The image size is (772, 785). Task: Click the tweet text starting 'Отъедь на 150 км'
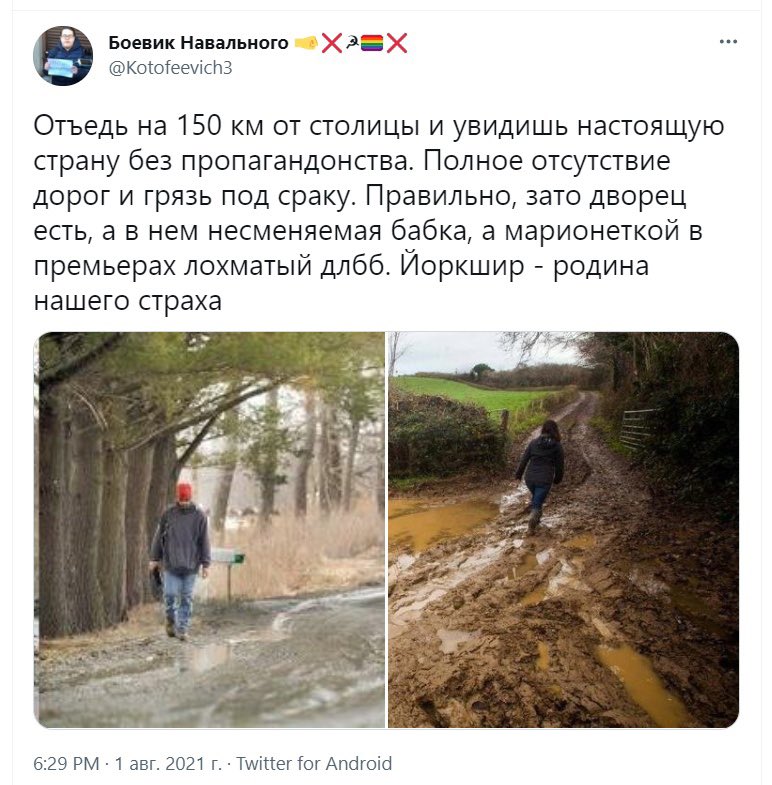click(x=378, y=213)
